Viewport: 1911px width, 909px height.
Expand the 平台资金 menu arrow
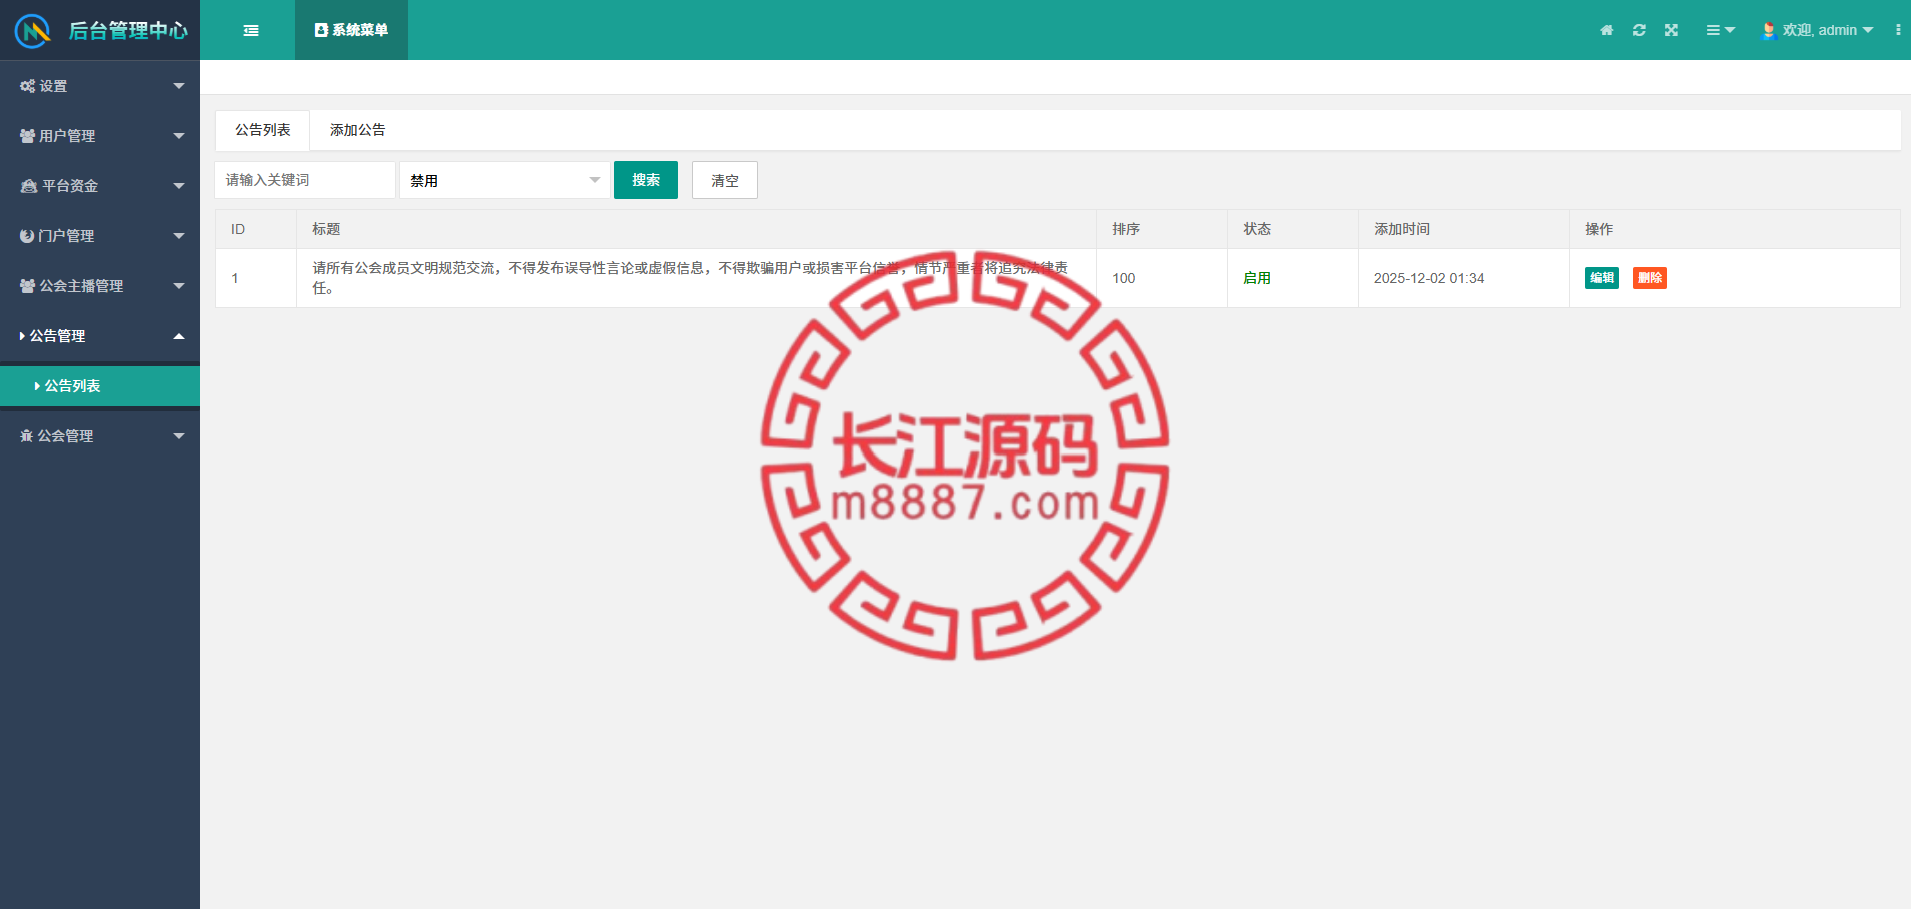179,186
